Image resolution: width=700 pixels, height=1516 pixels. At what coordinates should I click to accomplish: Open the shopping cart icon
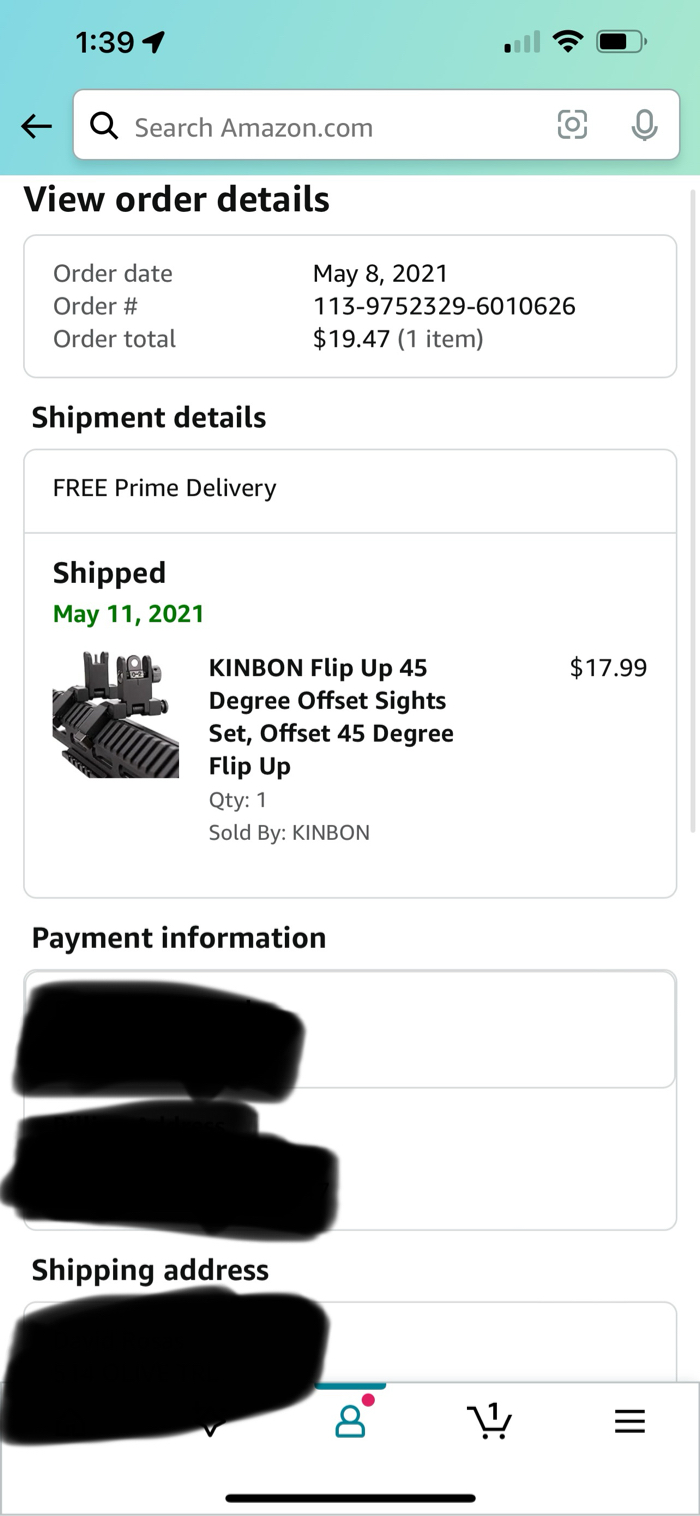click(x=490, y=1421)
